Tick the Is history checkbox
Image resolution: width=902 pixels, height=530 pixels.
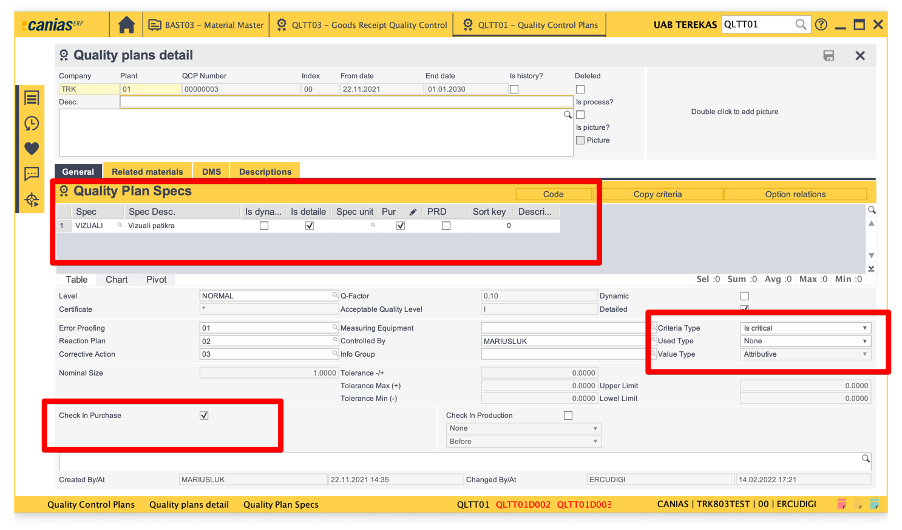(514, 89)
